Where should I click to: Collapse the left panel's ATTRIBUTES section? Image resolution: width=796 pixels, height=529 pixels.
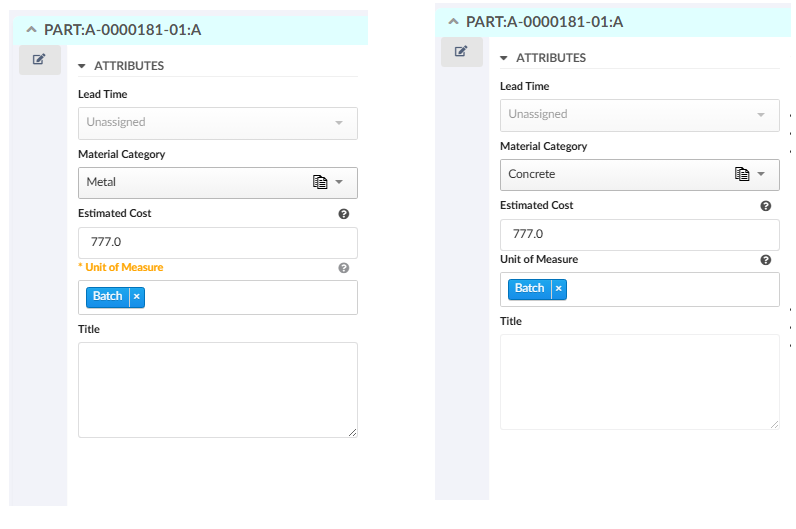point(83,66)
